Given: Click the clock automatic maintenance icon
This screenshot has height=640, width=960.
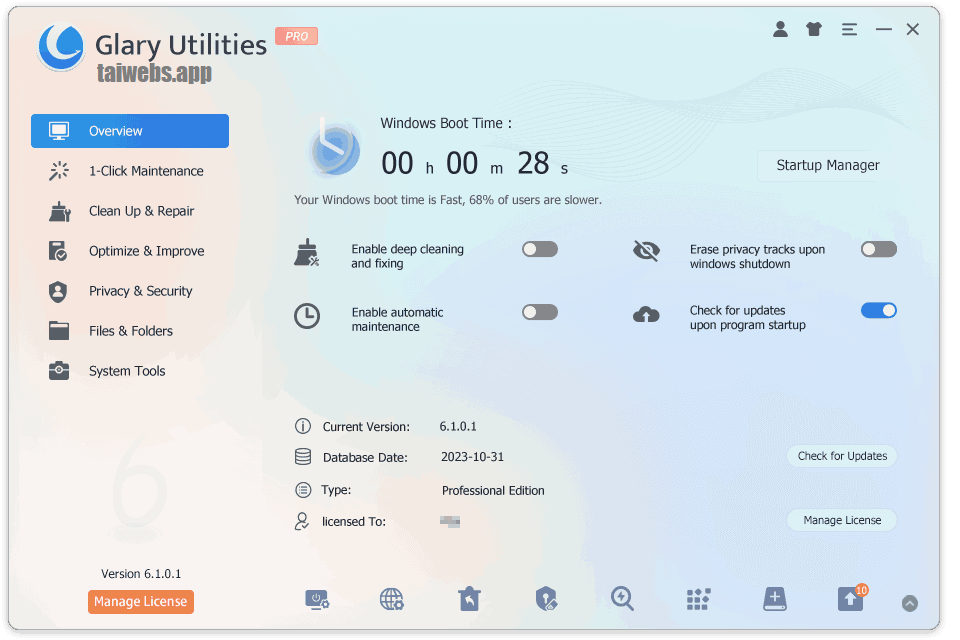Looking at the screenshot, I should (x=307, y=317).
